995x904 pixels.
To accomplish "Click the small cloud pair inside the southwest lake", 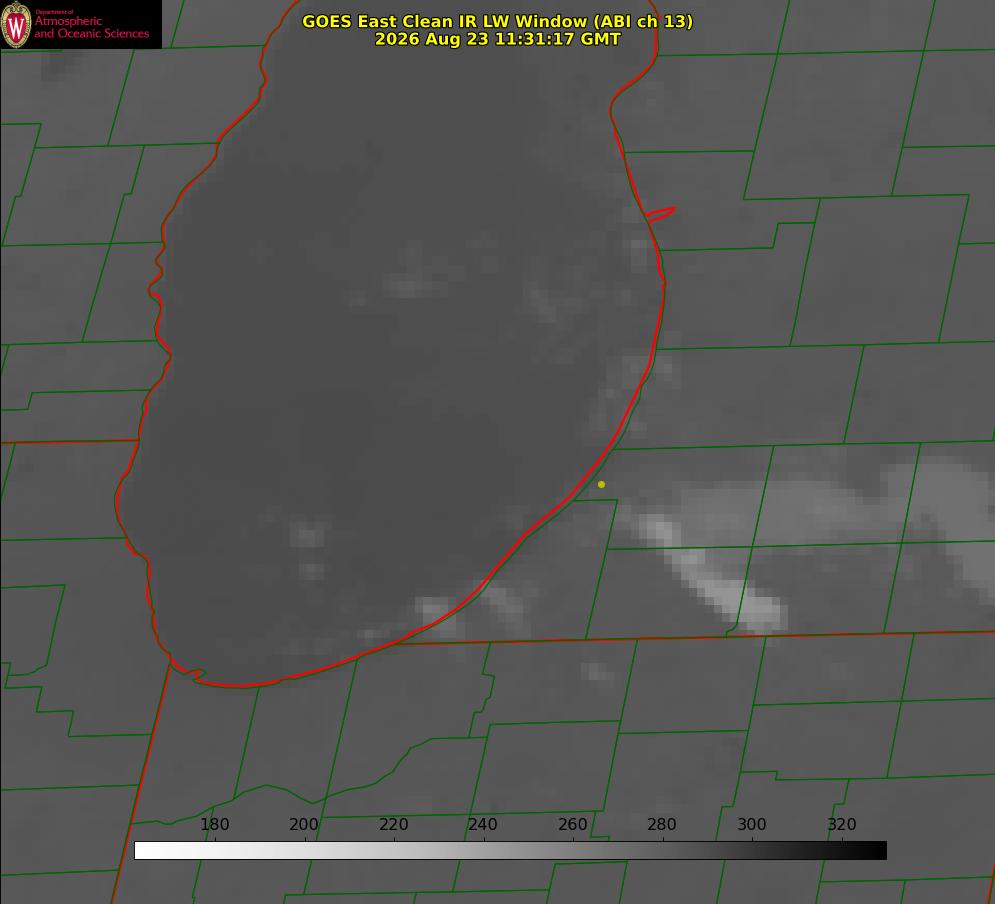I will (309, 549).
